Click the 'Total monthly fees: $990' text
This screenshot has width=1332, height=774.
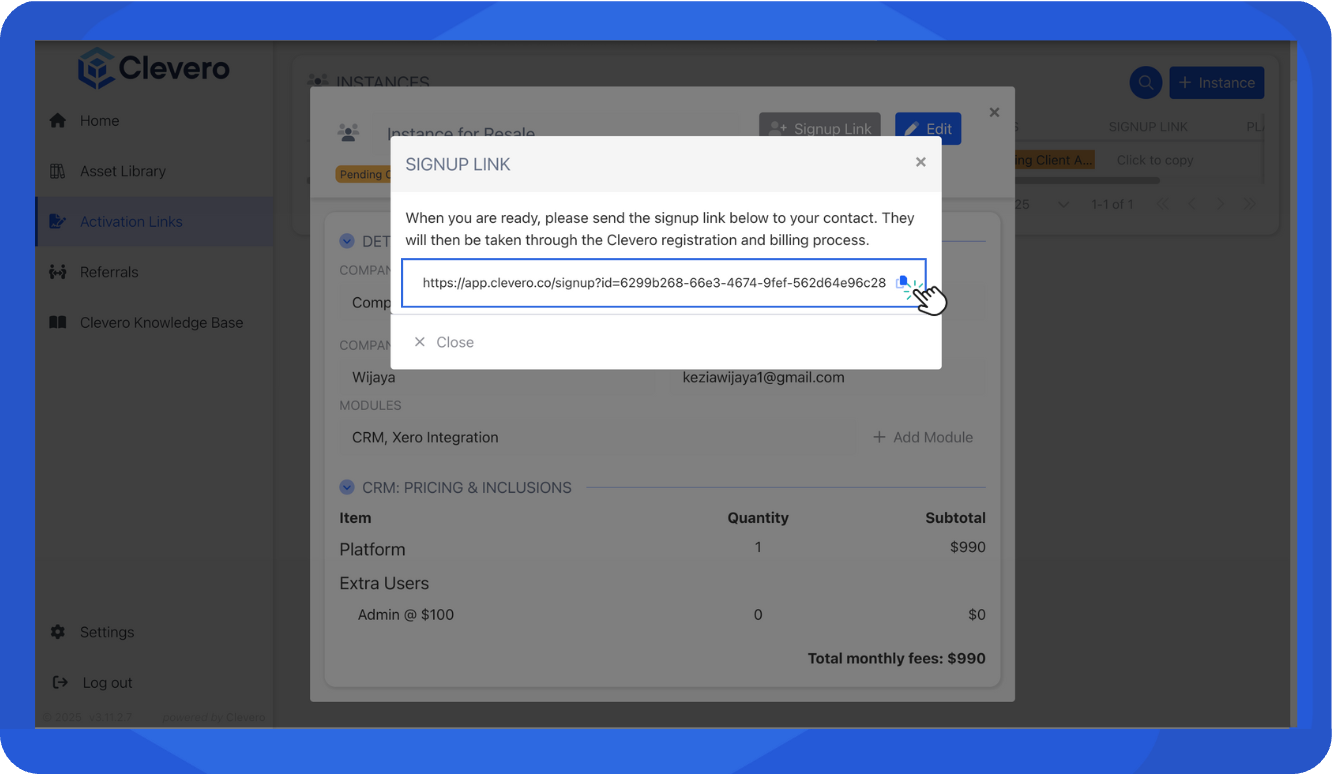897,659
